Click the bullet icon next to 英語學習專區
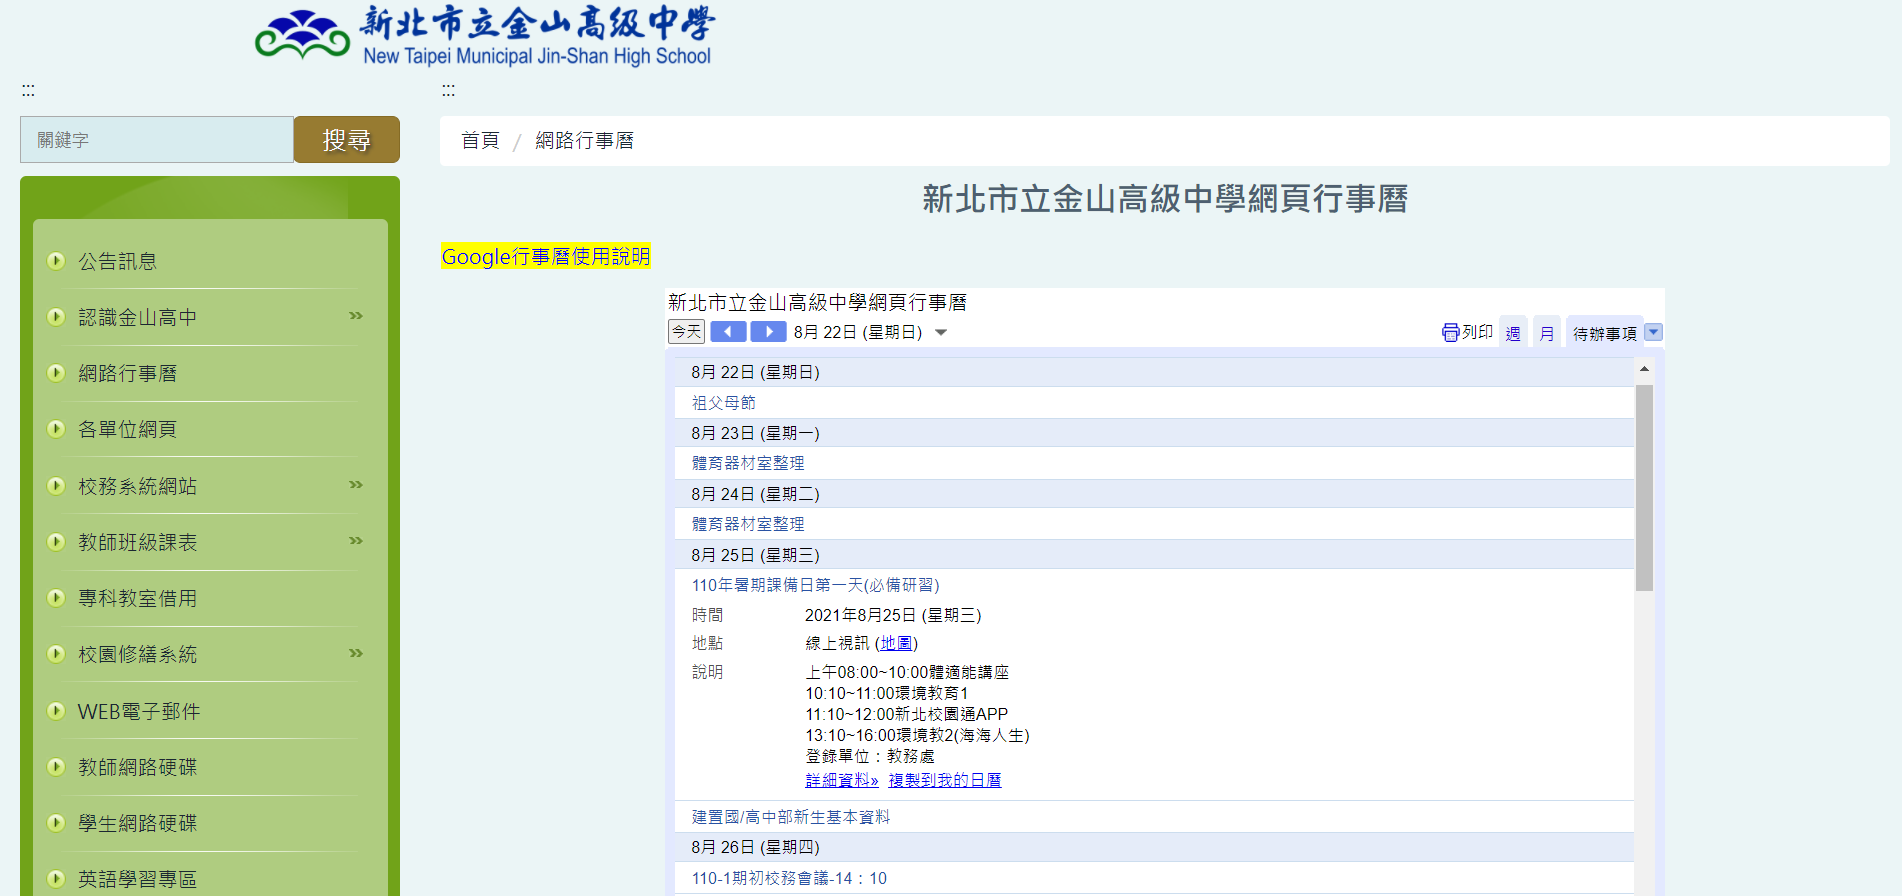Viewport: 1902px width, 896px height. 56,879
